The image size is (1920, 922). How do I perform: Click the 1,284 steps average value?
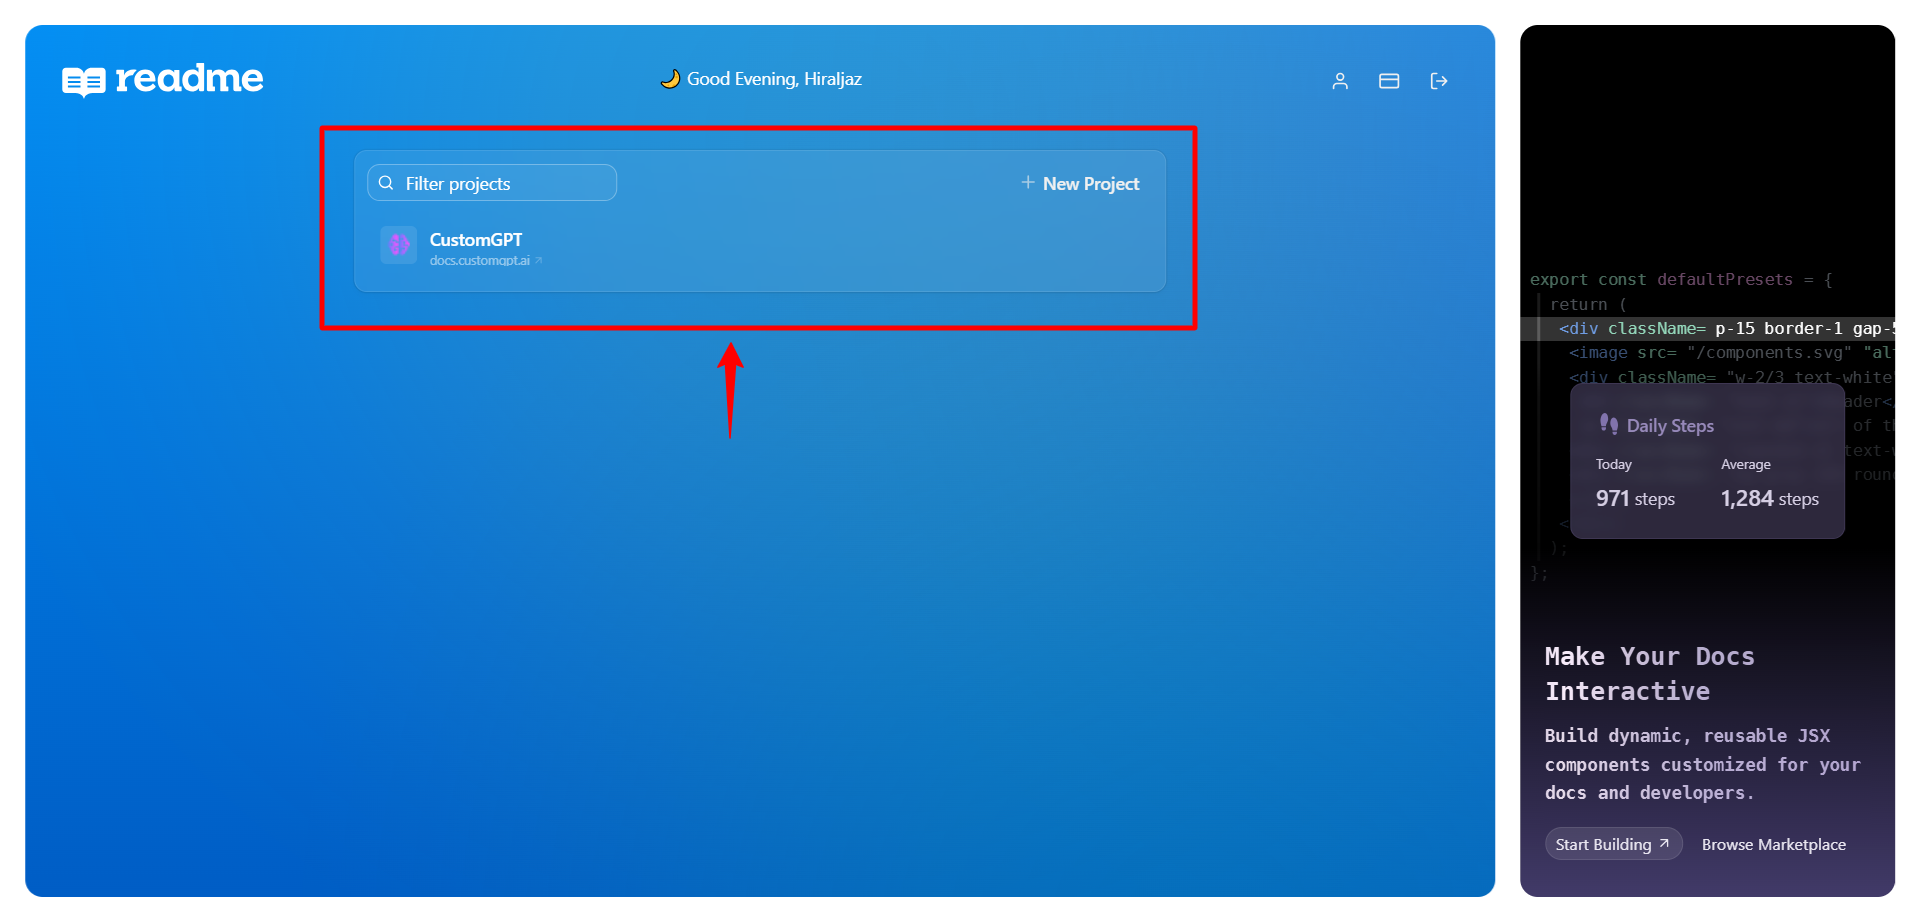coord(1769,498)
